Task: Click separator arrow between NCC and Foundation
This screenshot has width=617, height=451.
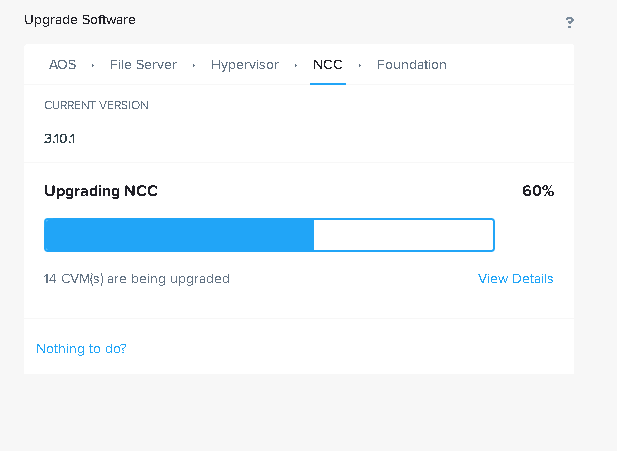Action: [360, 66]
